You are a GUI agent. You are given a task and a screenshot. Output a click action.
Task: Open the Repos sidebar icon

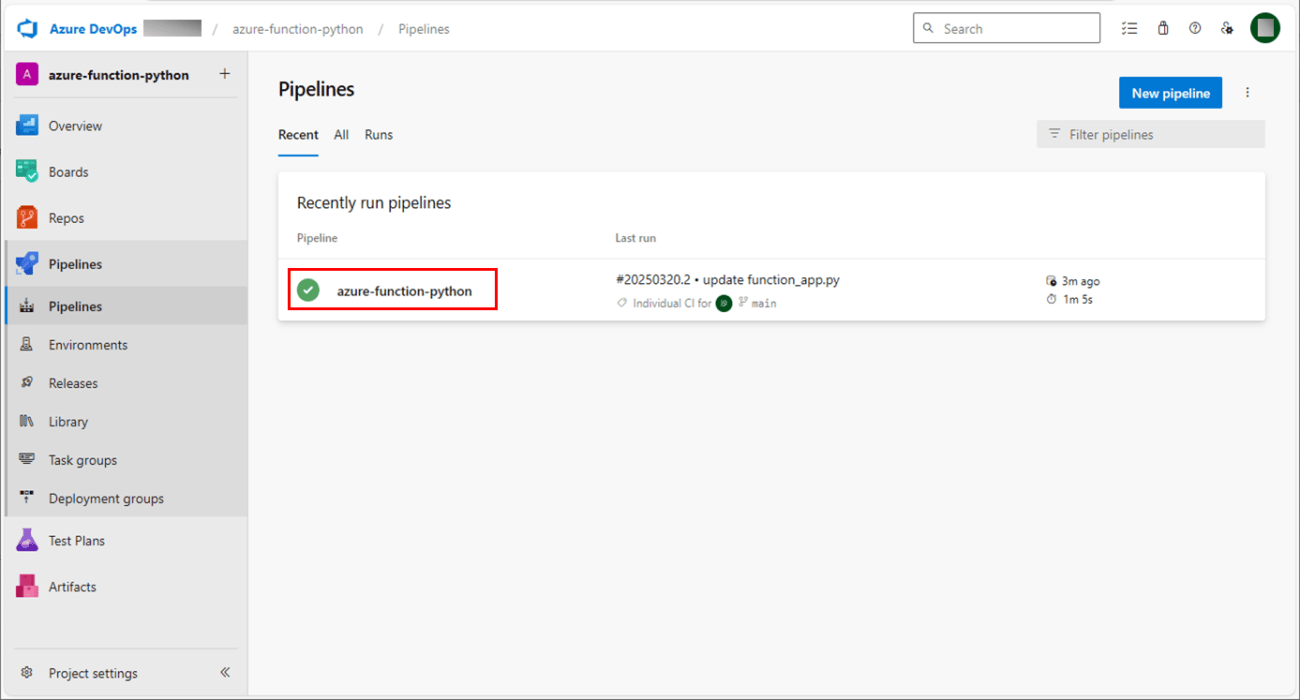pos(27,218)
